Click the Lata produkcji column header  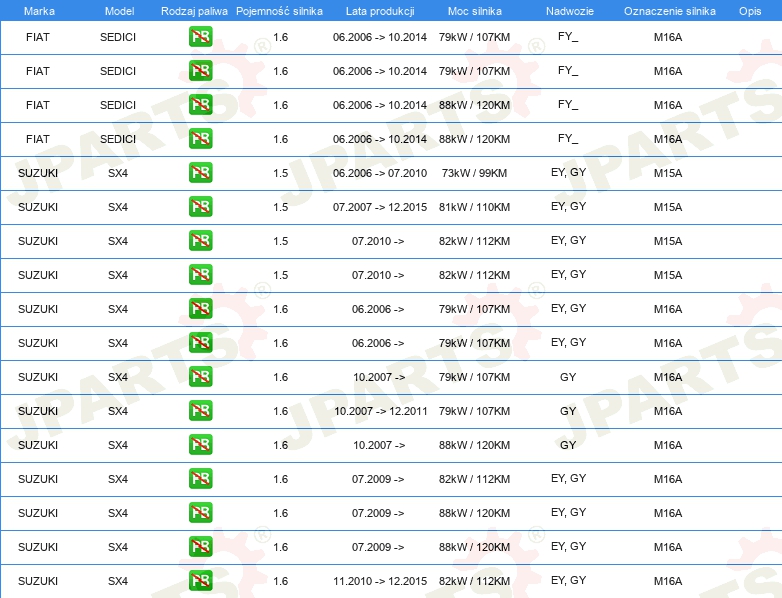tap(380, 11)
